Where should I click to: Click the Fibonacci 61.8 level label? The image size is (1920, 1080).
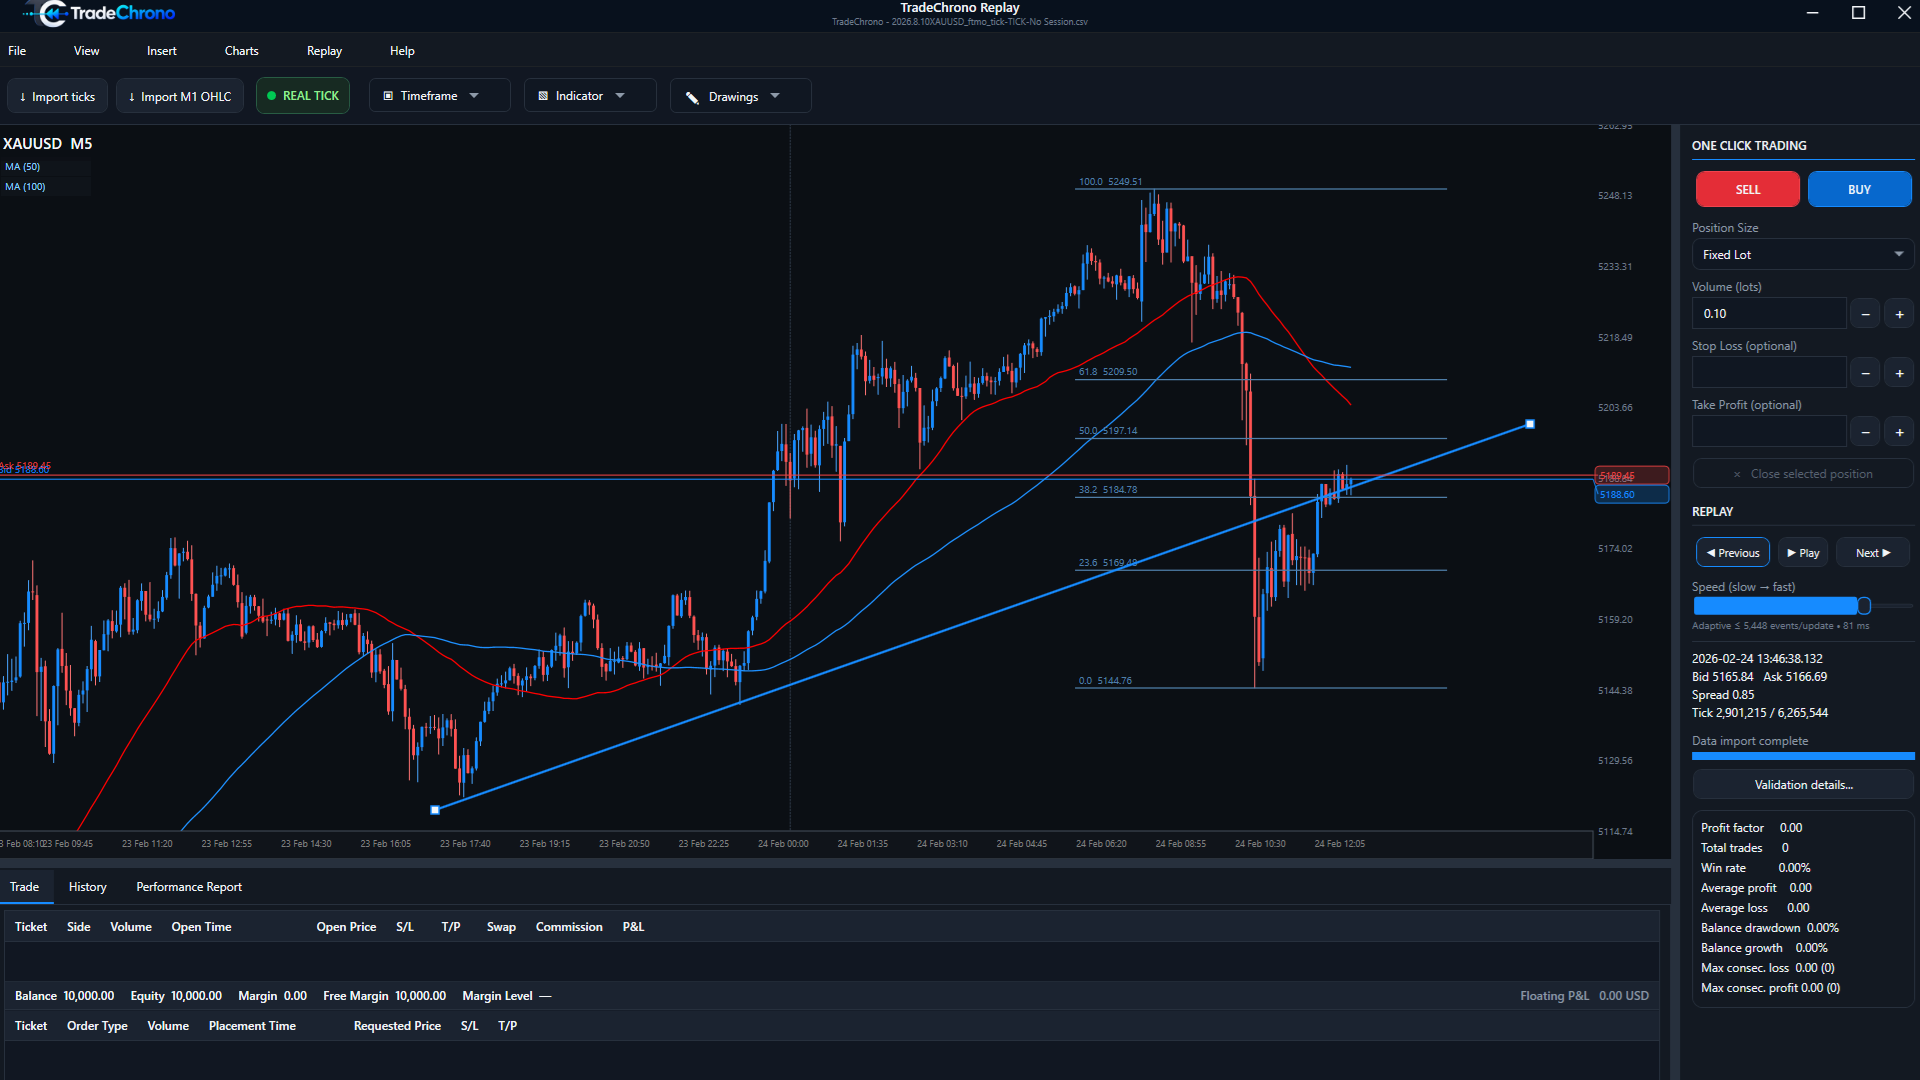tap(1107, 372)
